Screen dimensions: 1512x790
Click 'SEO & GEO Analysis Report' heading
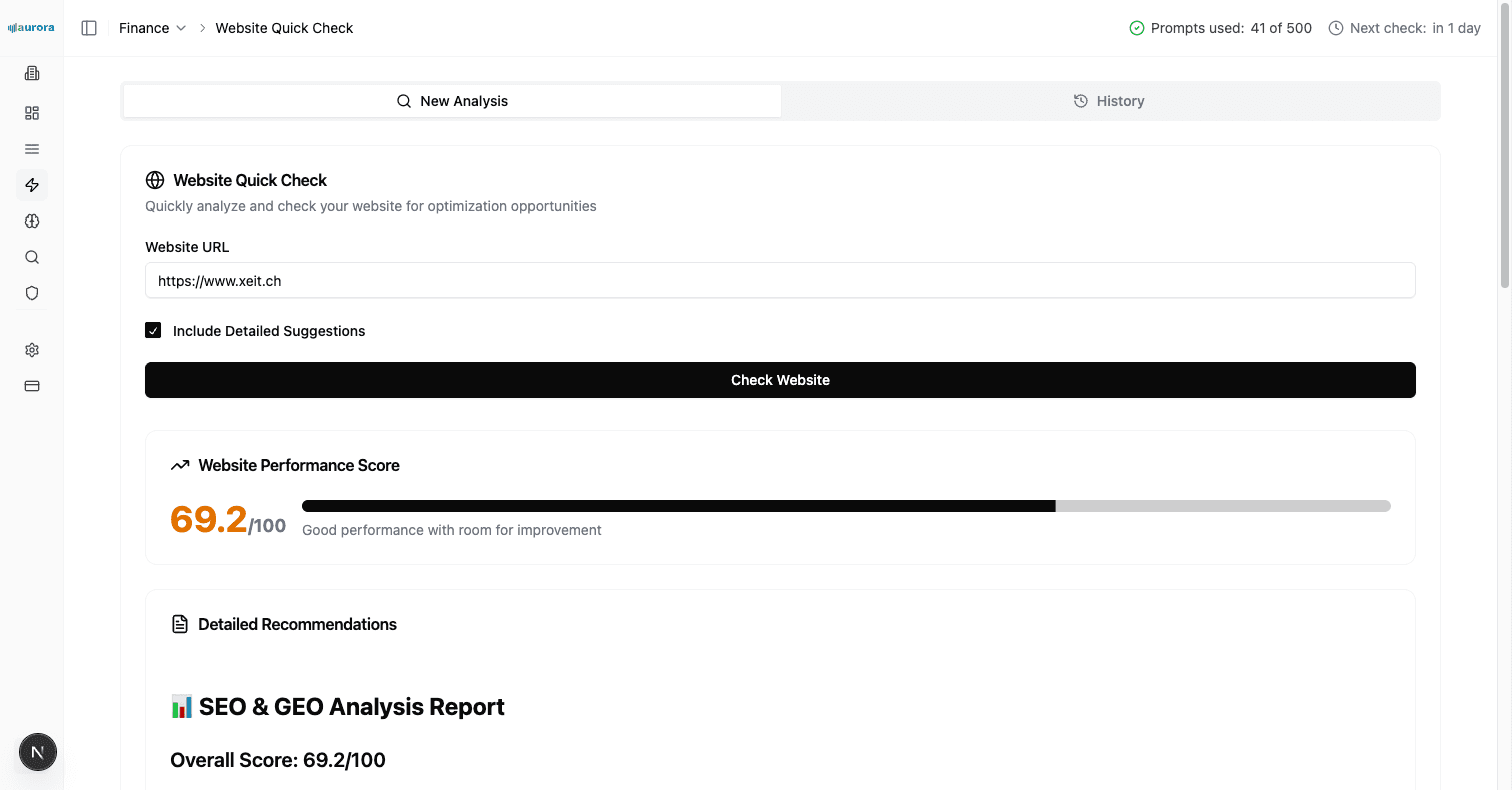[x=352, y=707]
